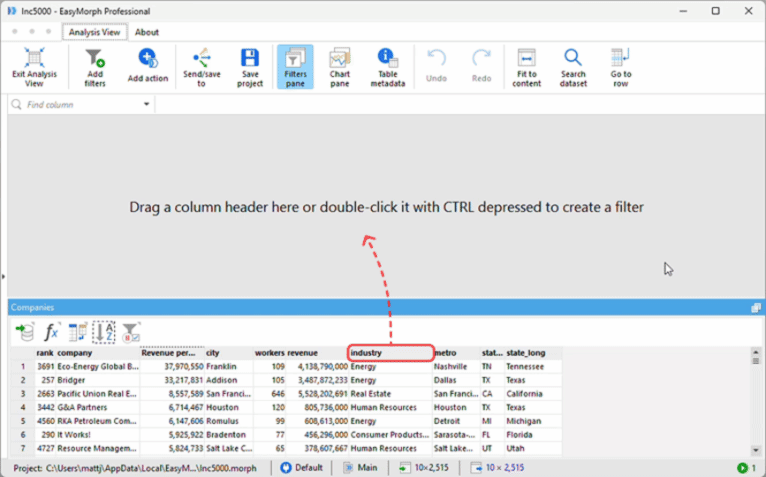Click the Eco-Energy Global B... company cell
The height and width of the screenshot is (477, 766).
[98, 367]
